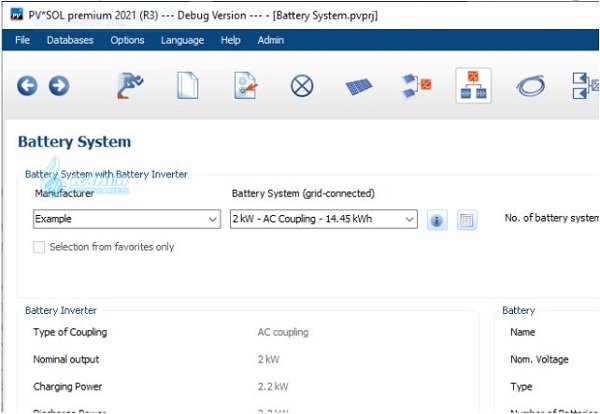Screen dimensions: 600x414
Task: Click the Nom. Voltage label
Action: click(x=540, y=359)
